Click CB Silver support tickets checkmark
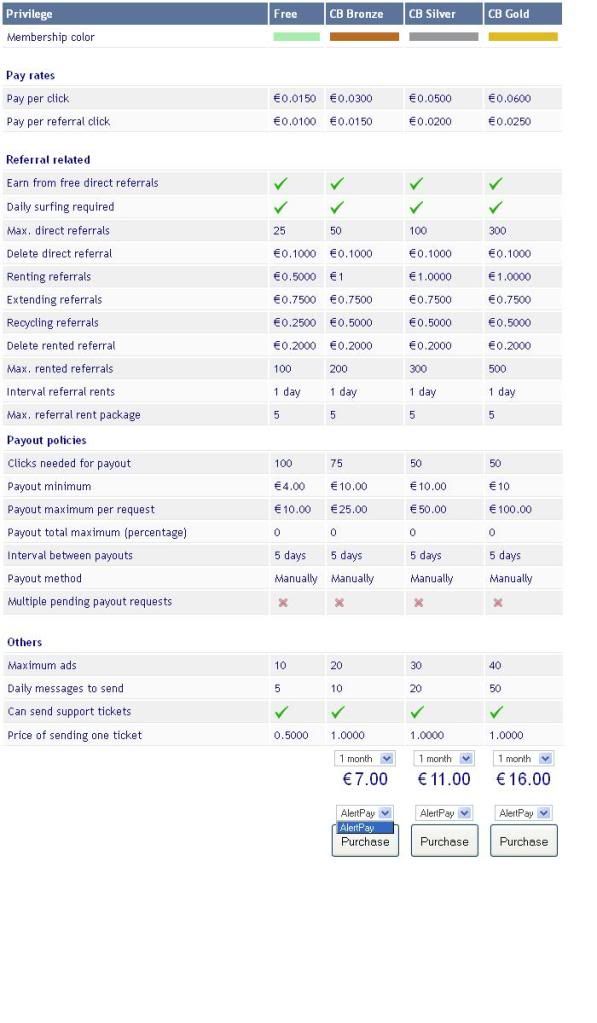The image size is (597, 1023). pos(417,712)
